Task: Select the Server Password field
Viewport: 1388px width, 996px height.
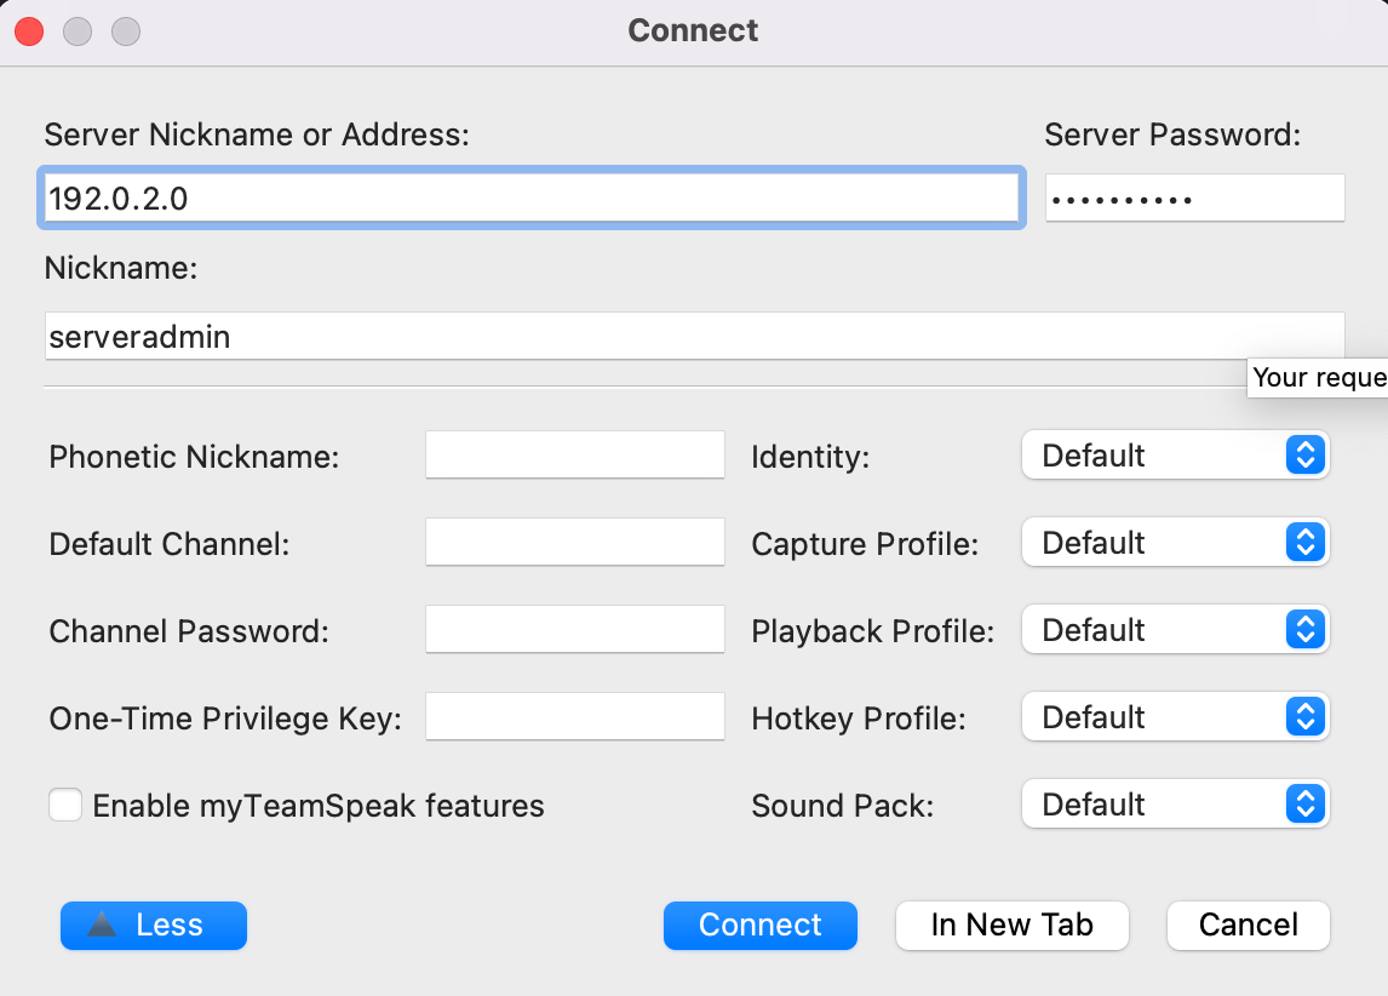Action: [1194, 197]
